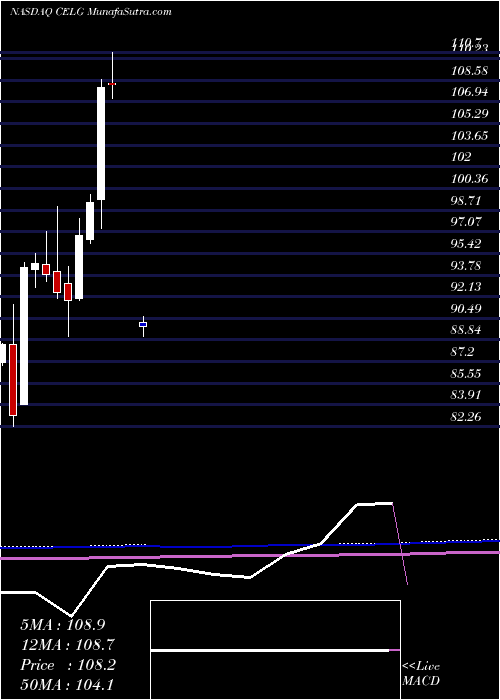Click the 5MA : 108.9 value
This screenshot has height=700, width=500.
point(63,625)
